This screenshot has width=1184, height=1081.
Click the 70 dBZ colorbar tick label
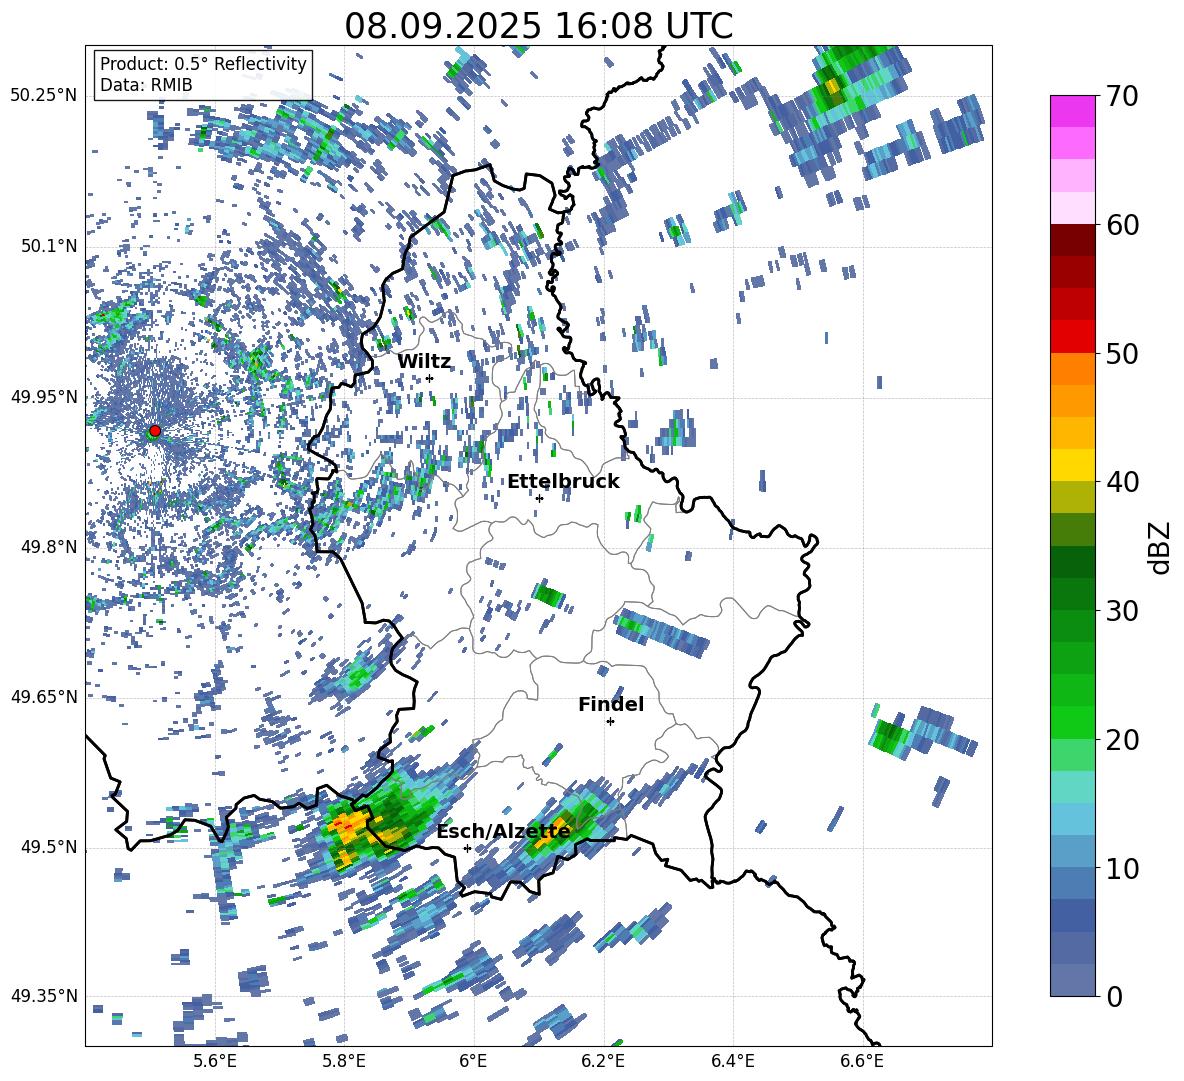click(1121, 96)
